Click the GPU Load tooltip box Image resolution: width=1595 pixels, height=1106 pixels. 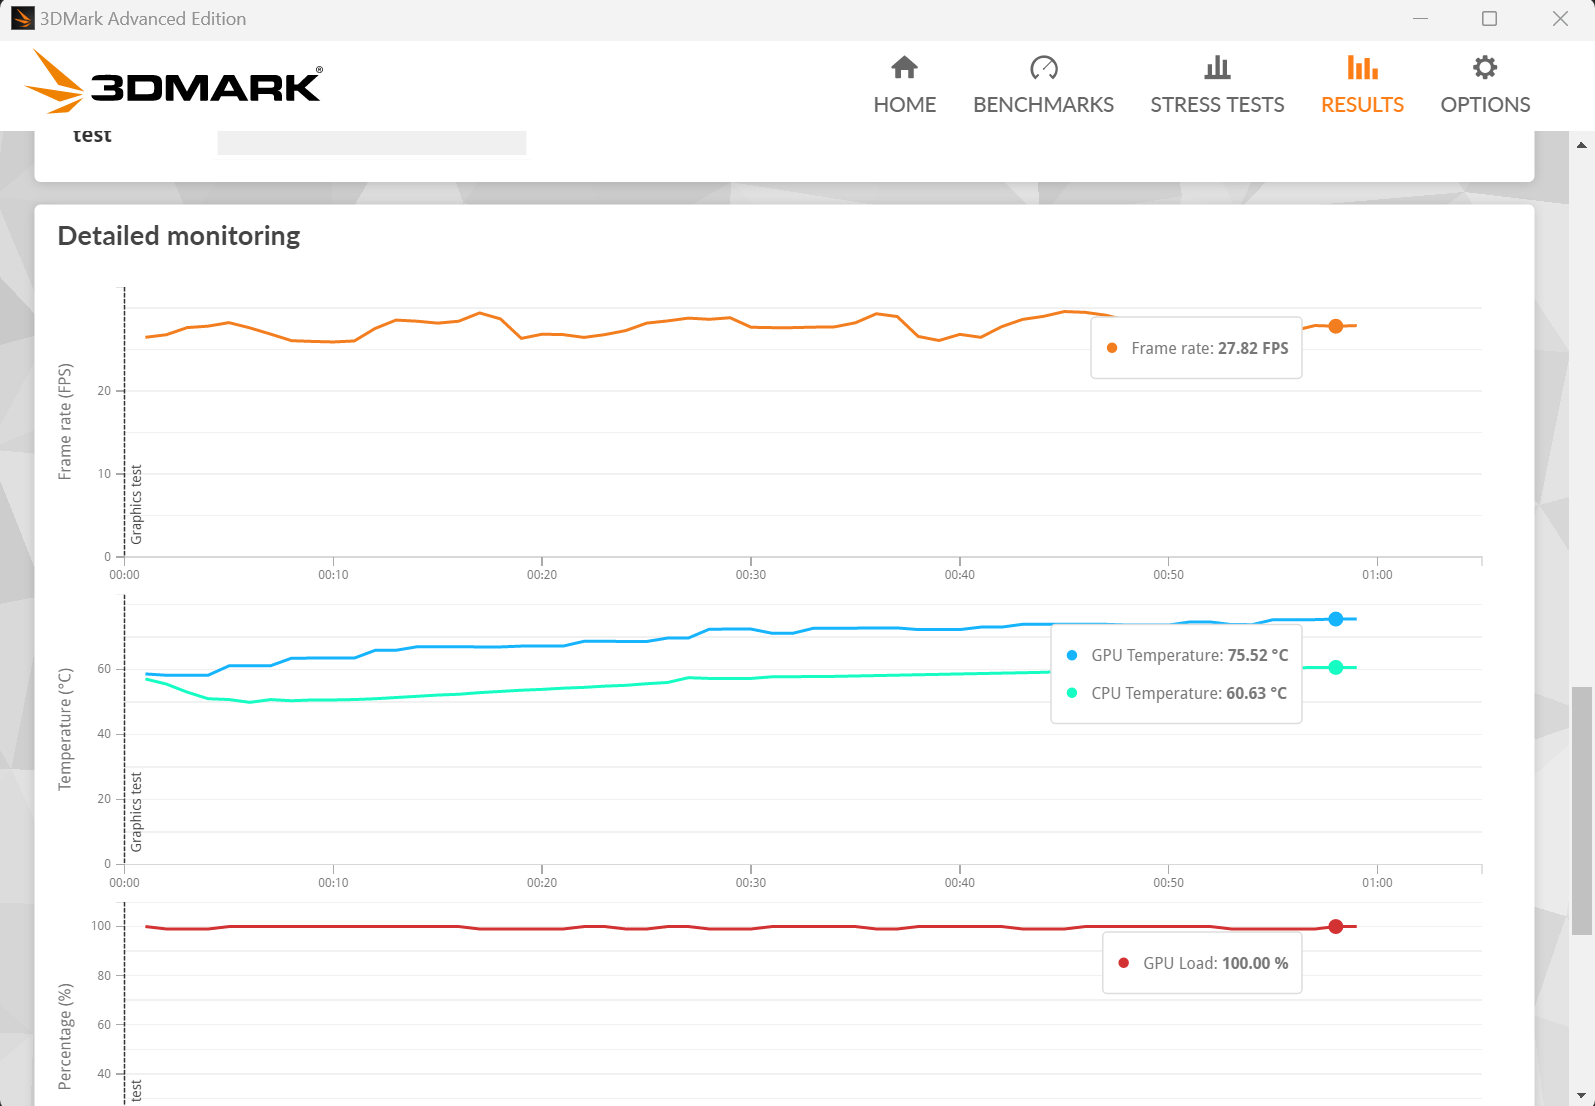click(x=1202, y=963)
